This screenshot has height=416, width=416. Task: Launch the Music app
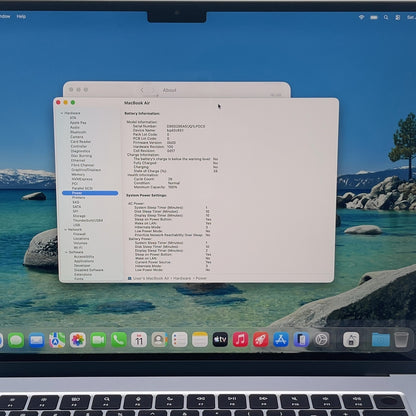click(x=241, y=340)
